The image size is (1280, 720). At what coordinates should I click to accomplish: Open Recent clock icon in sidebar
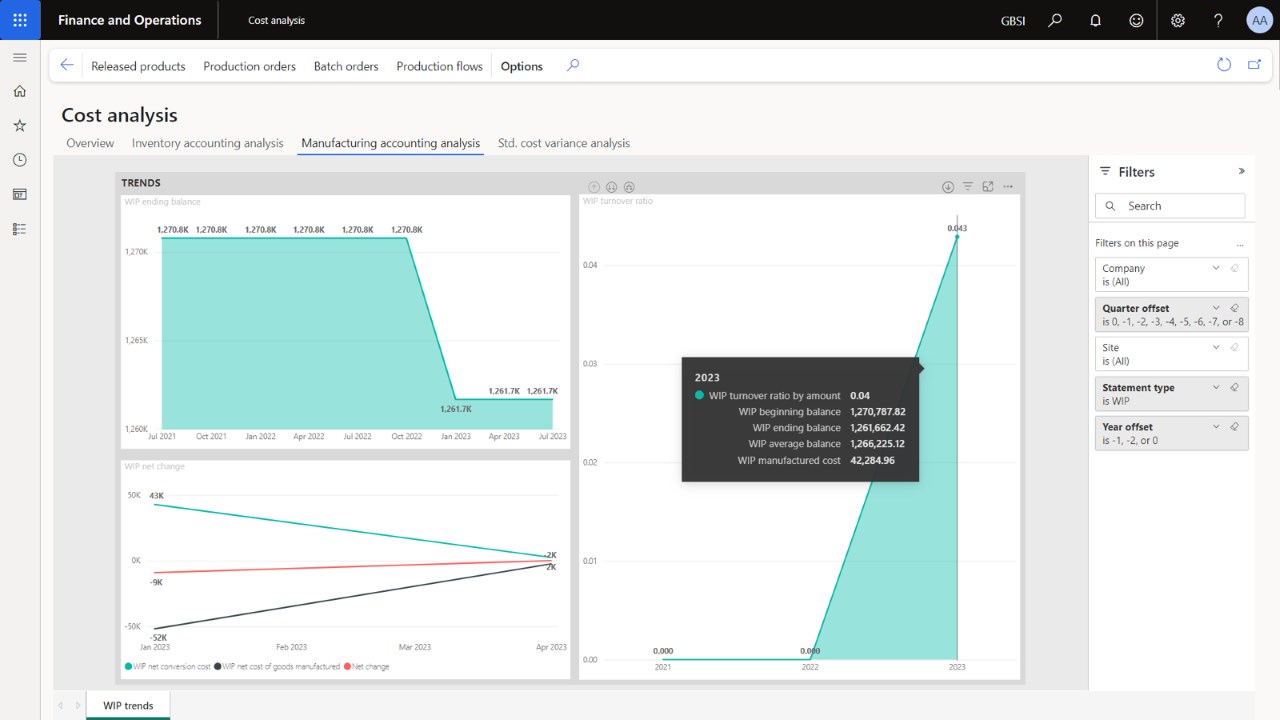tap(20, 160)
